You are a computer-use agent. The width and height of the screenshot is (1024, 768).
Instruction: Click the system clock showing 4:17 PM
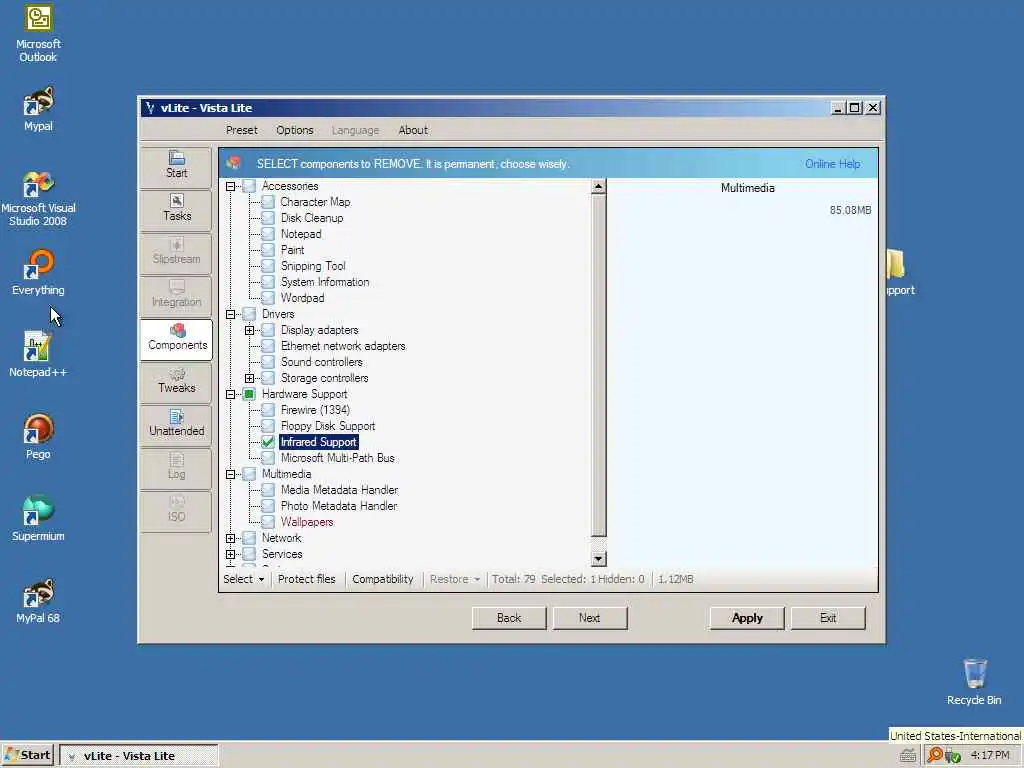[990, 755]
